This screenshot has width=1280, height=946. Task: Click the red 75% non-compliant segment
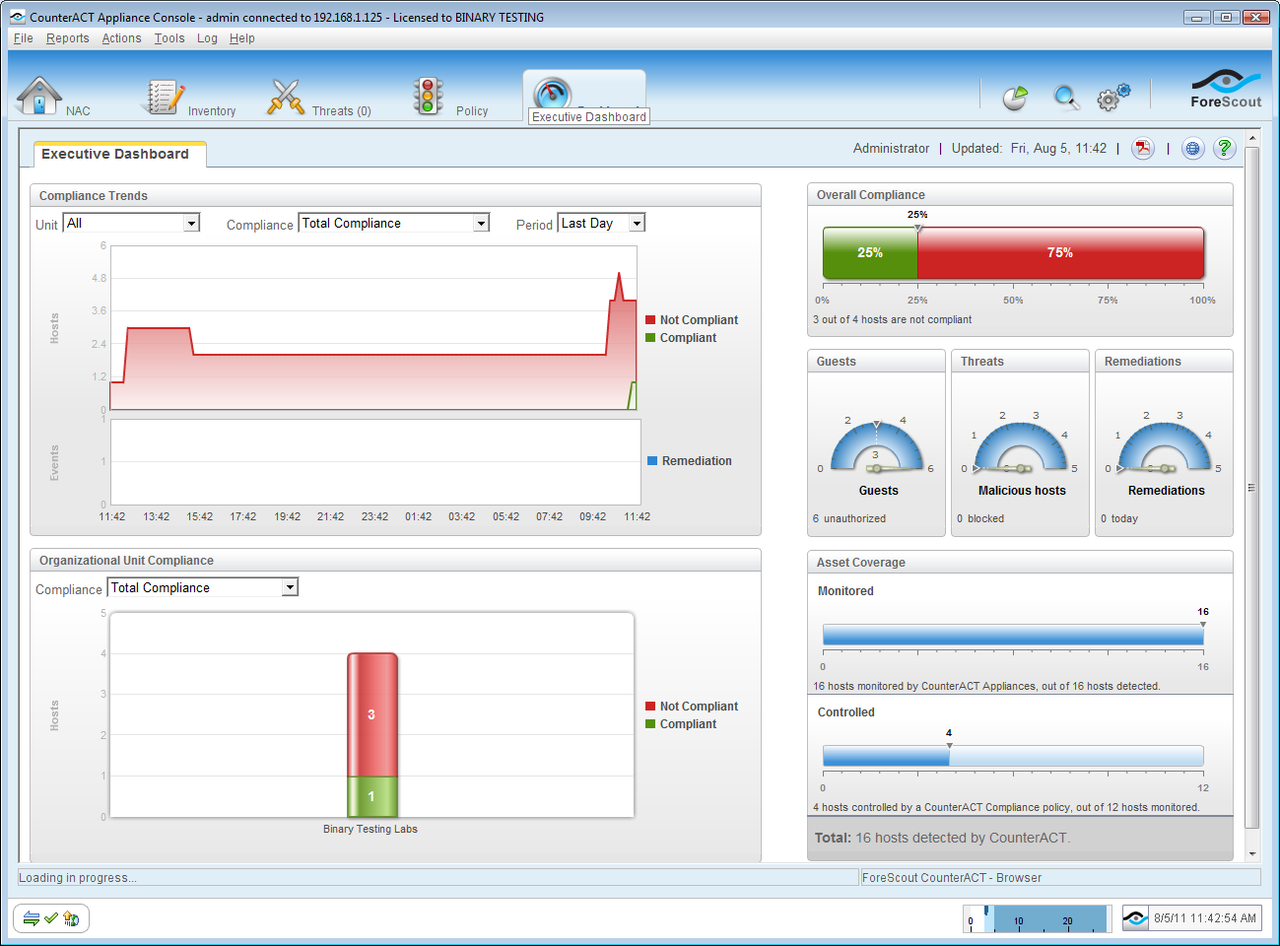pos(1061,253)
